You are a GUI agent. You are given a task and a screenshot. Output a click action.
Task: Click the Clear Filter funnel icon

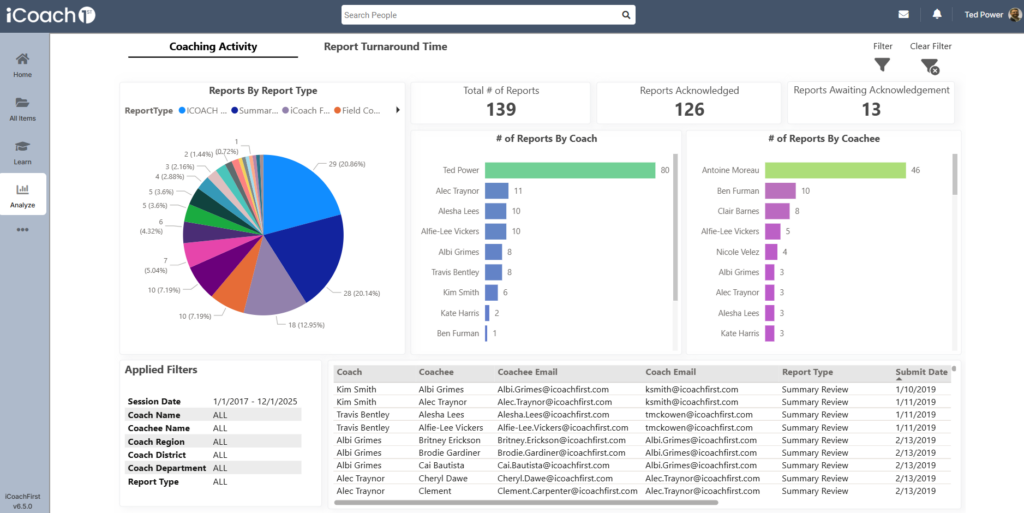pyautogui.click(x=929, y=66)
